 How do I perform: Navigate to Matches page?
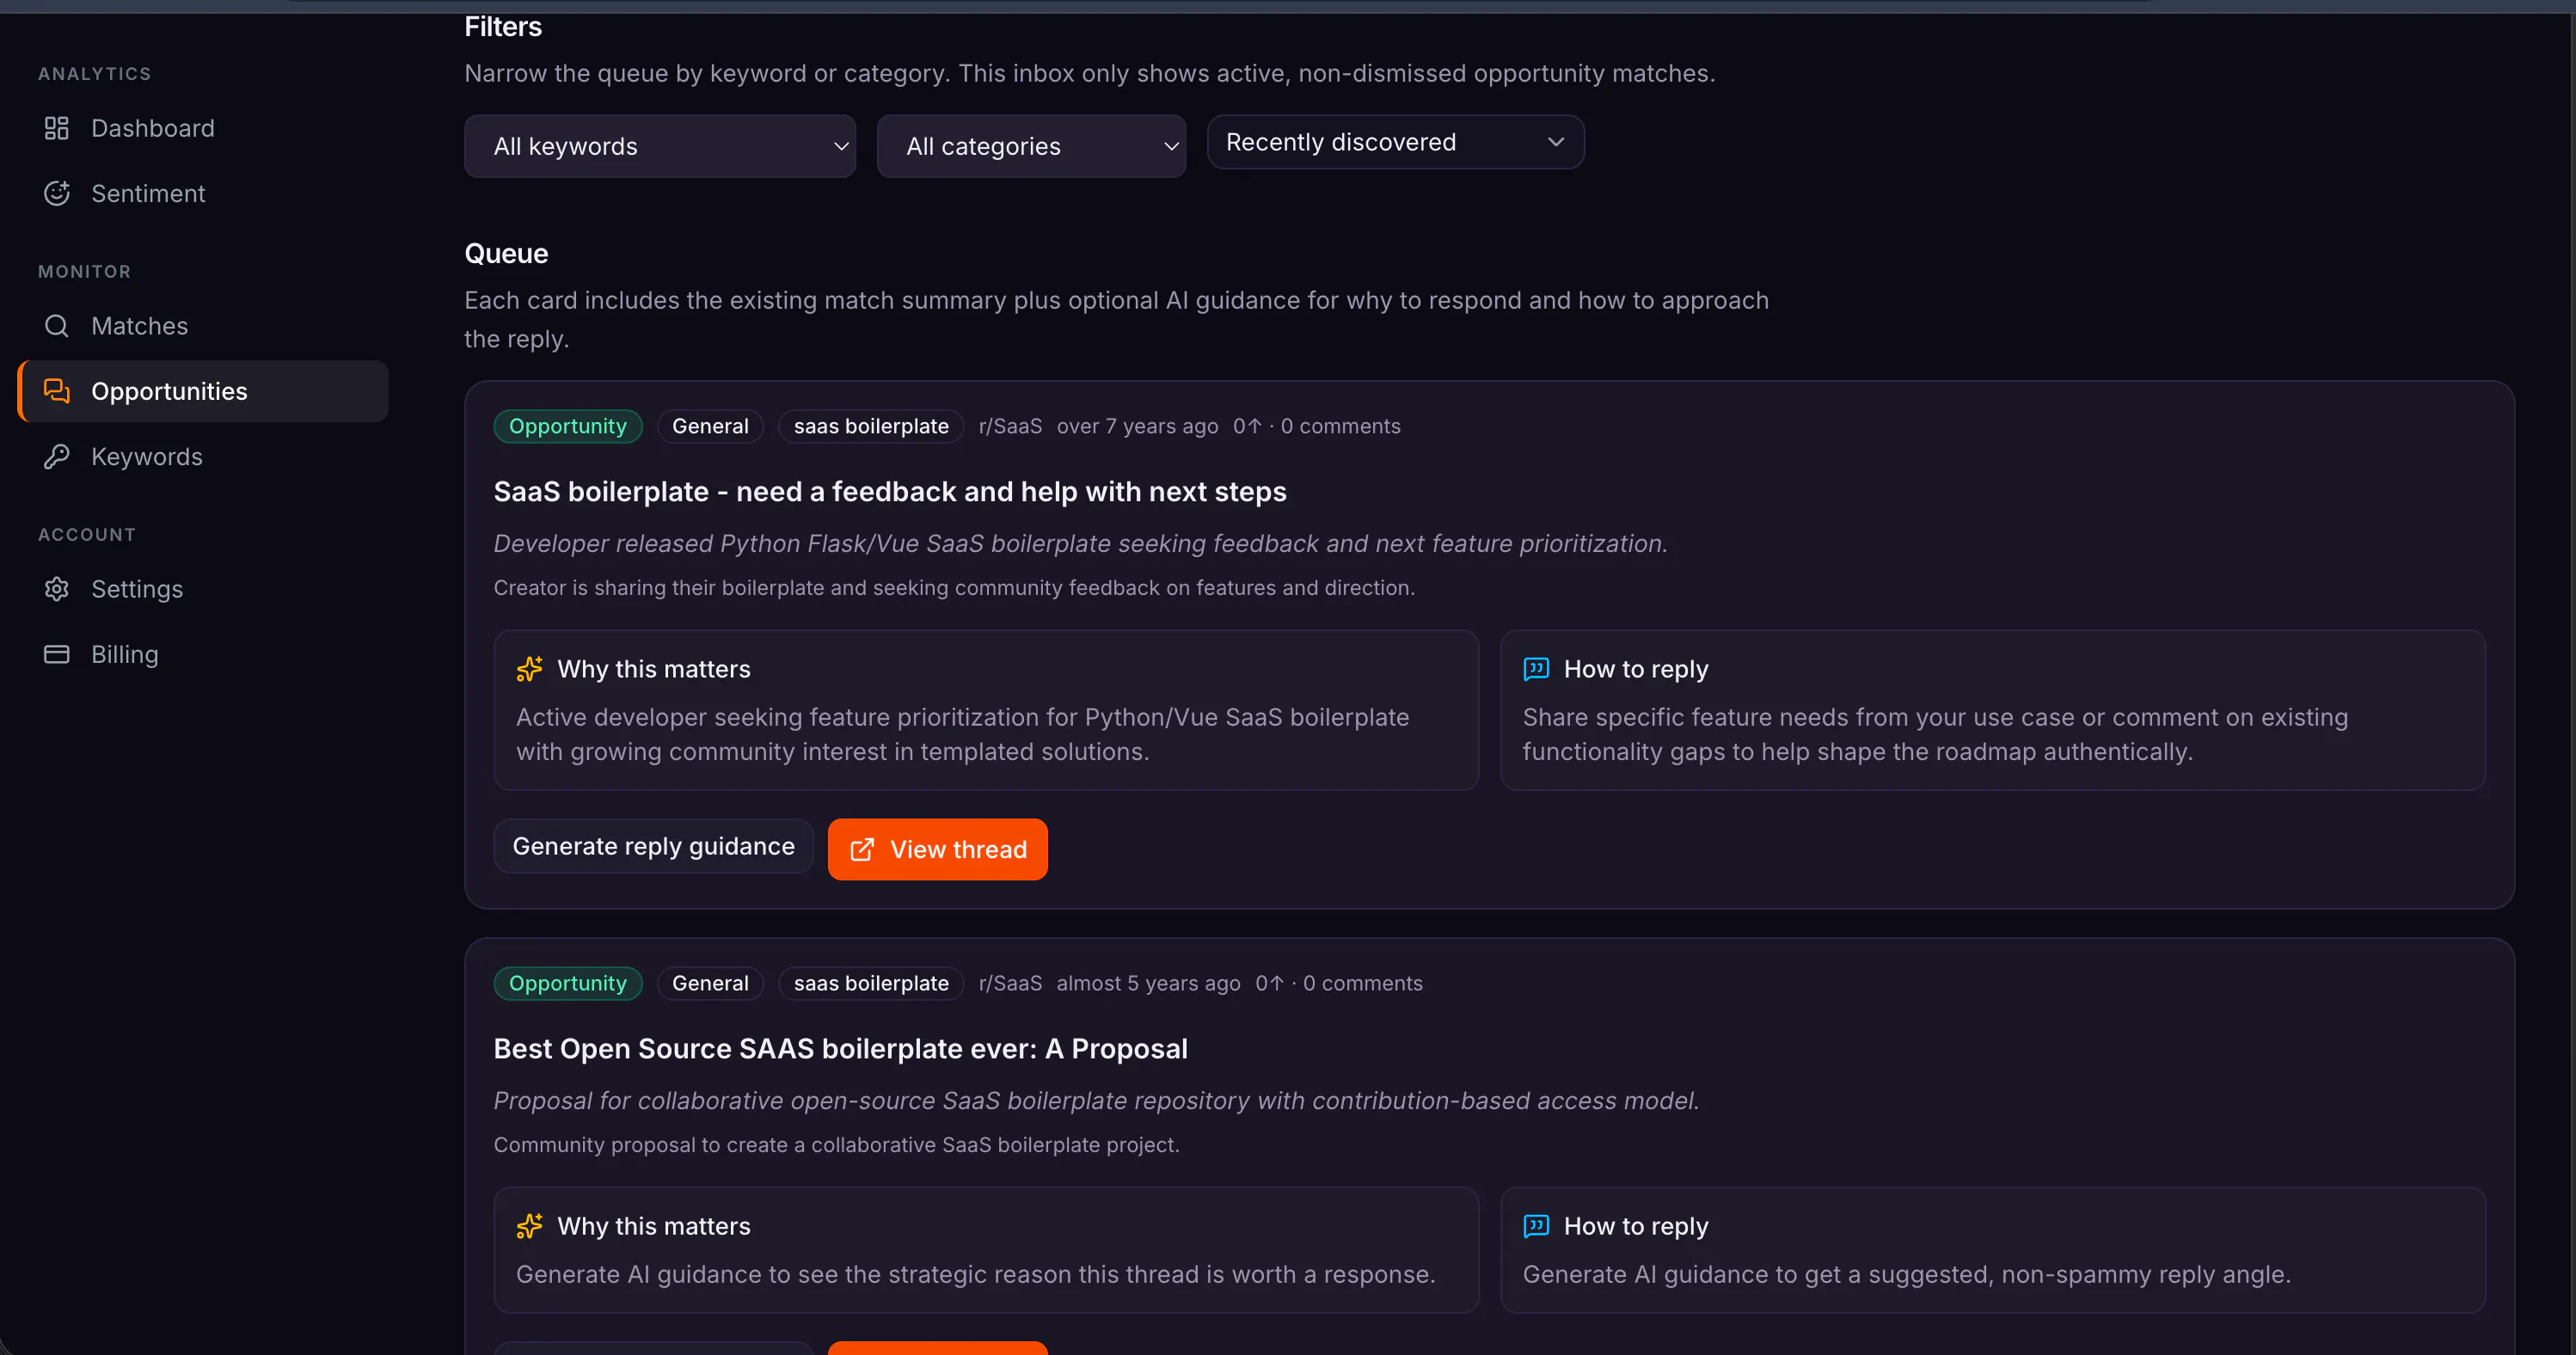coord(203,326)
